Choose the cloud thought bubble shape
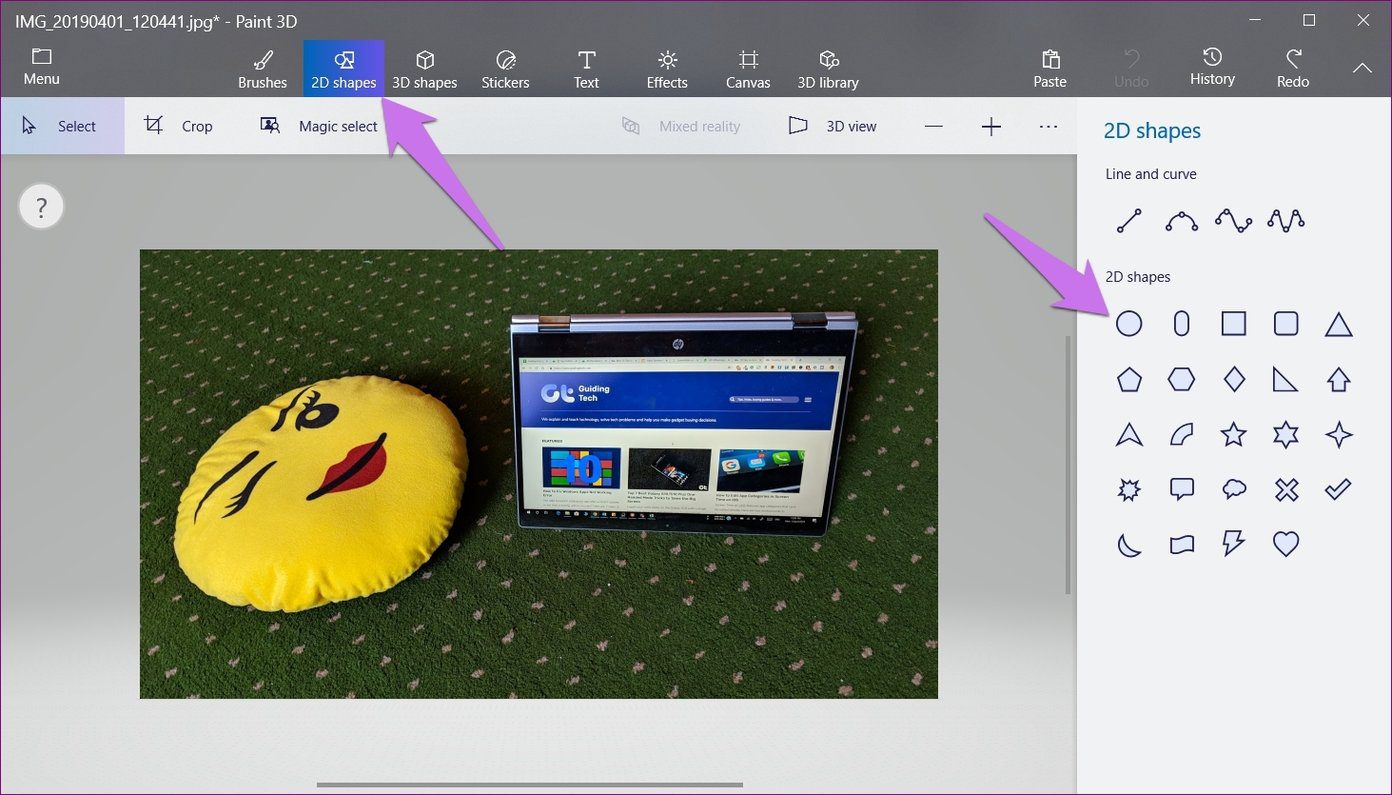1392x795 pixels. [1234, 489]
